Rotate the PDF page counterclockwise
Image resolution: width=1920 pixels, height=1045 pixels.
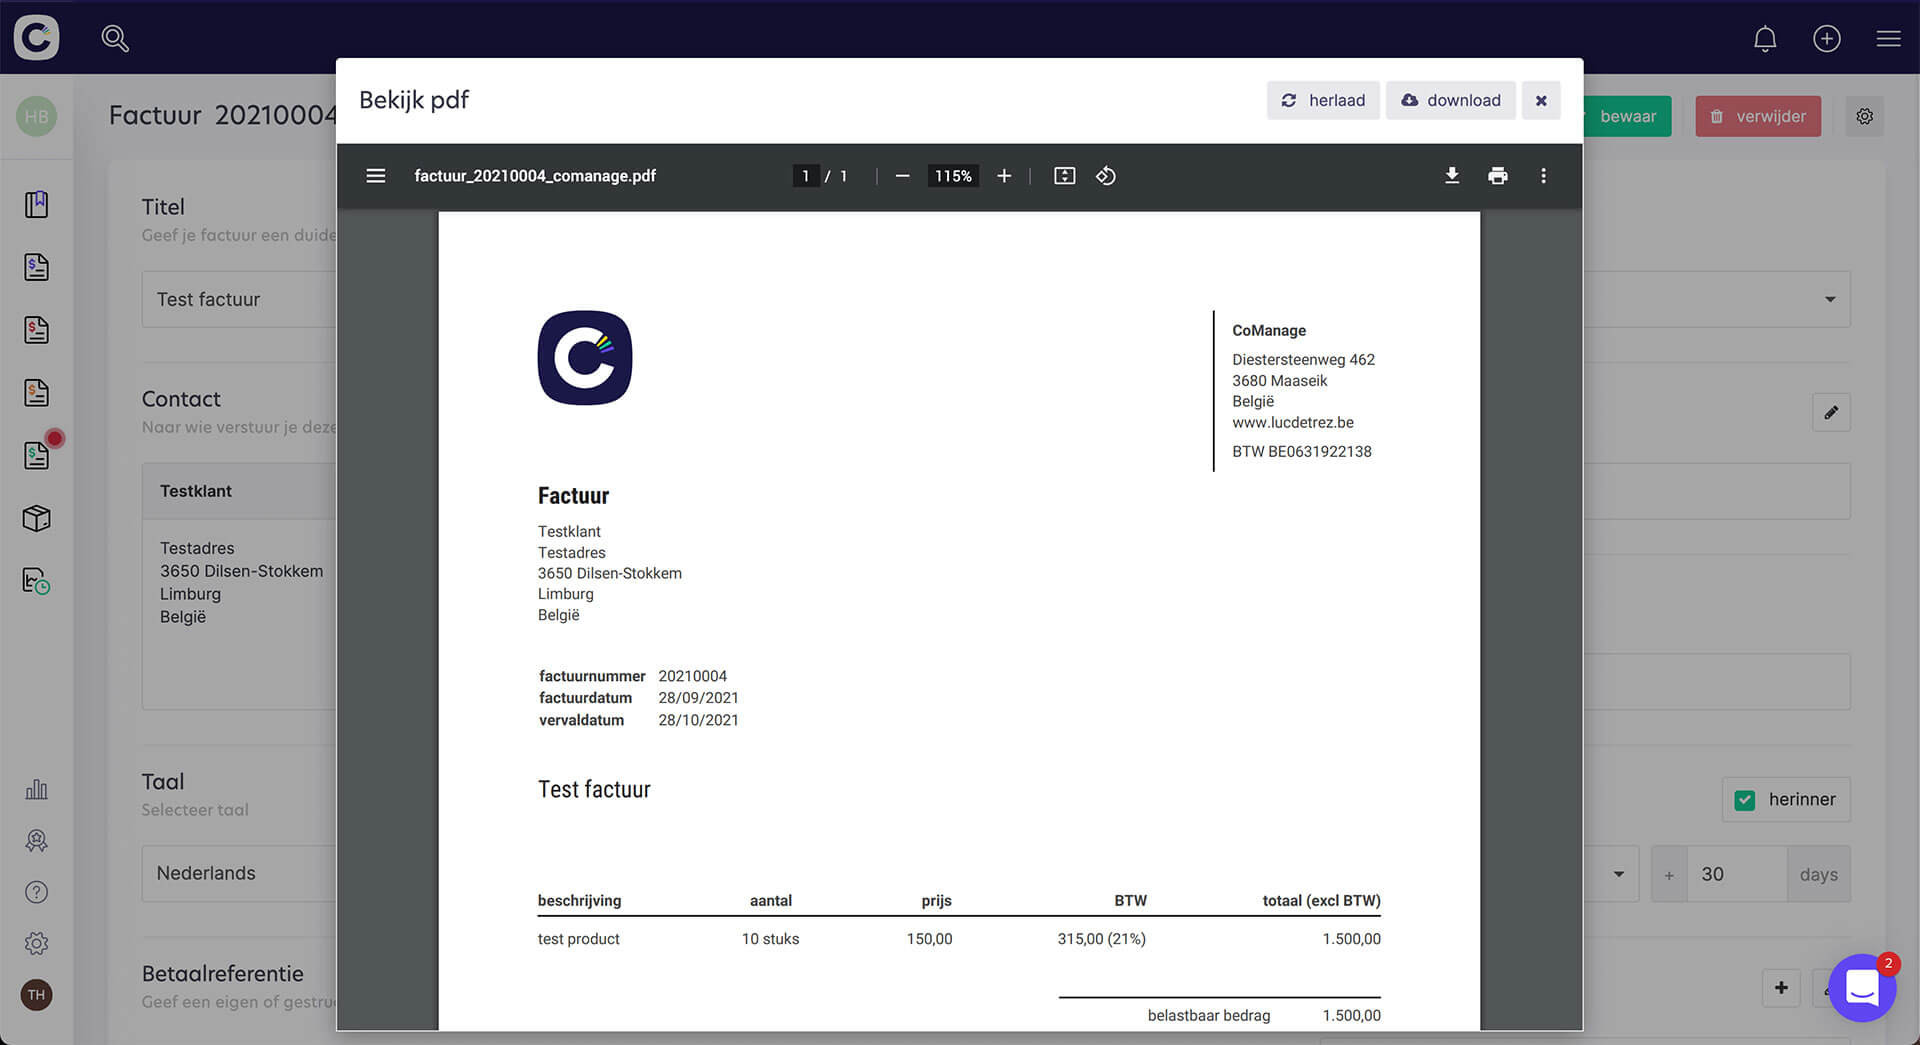(1106, 175)
